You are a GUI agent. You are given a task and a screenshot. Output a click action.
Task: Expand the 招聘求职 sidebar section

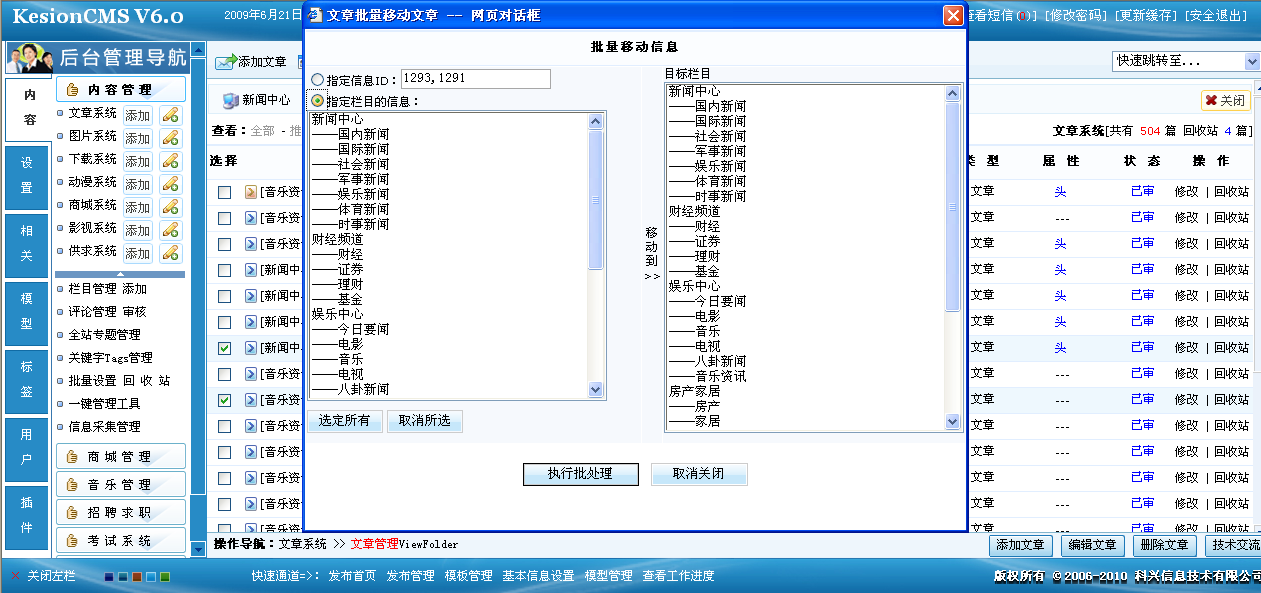tap(120, 513)
